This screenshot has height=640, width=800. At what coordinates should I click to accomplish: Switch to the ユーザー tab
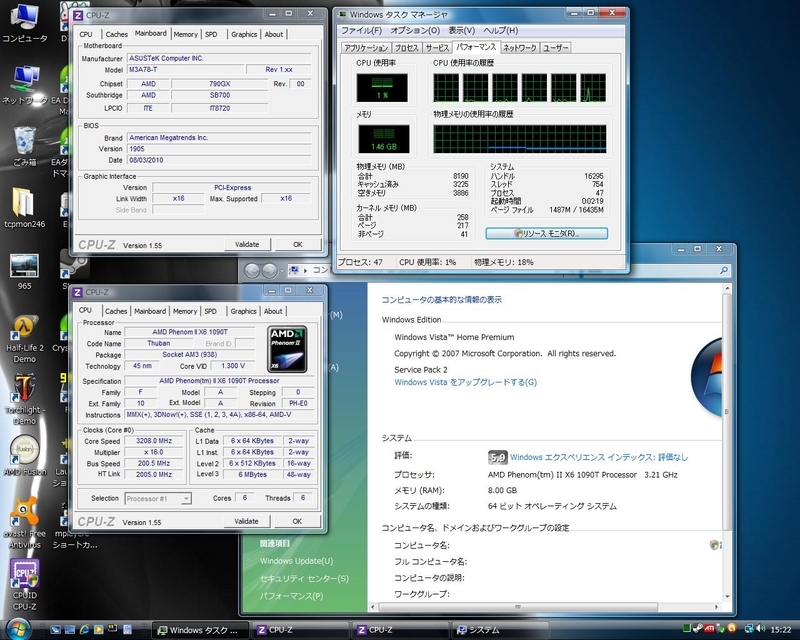(x=555, y=48)
